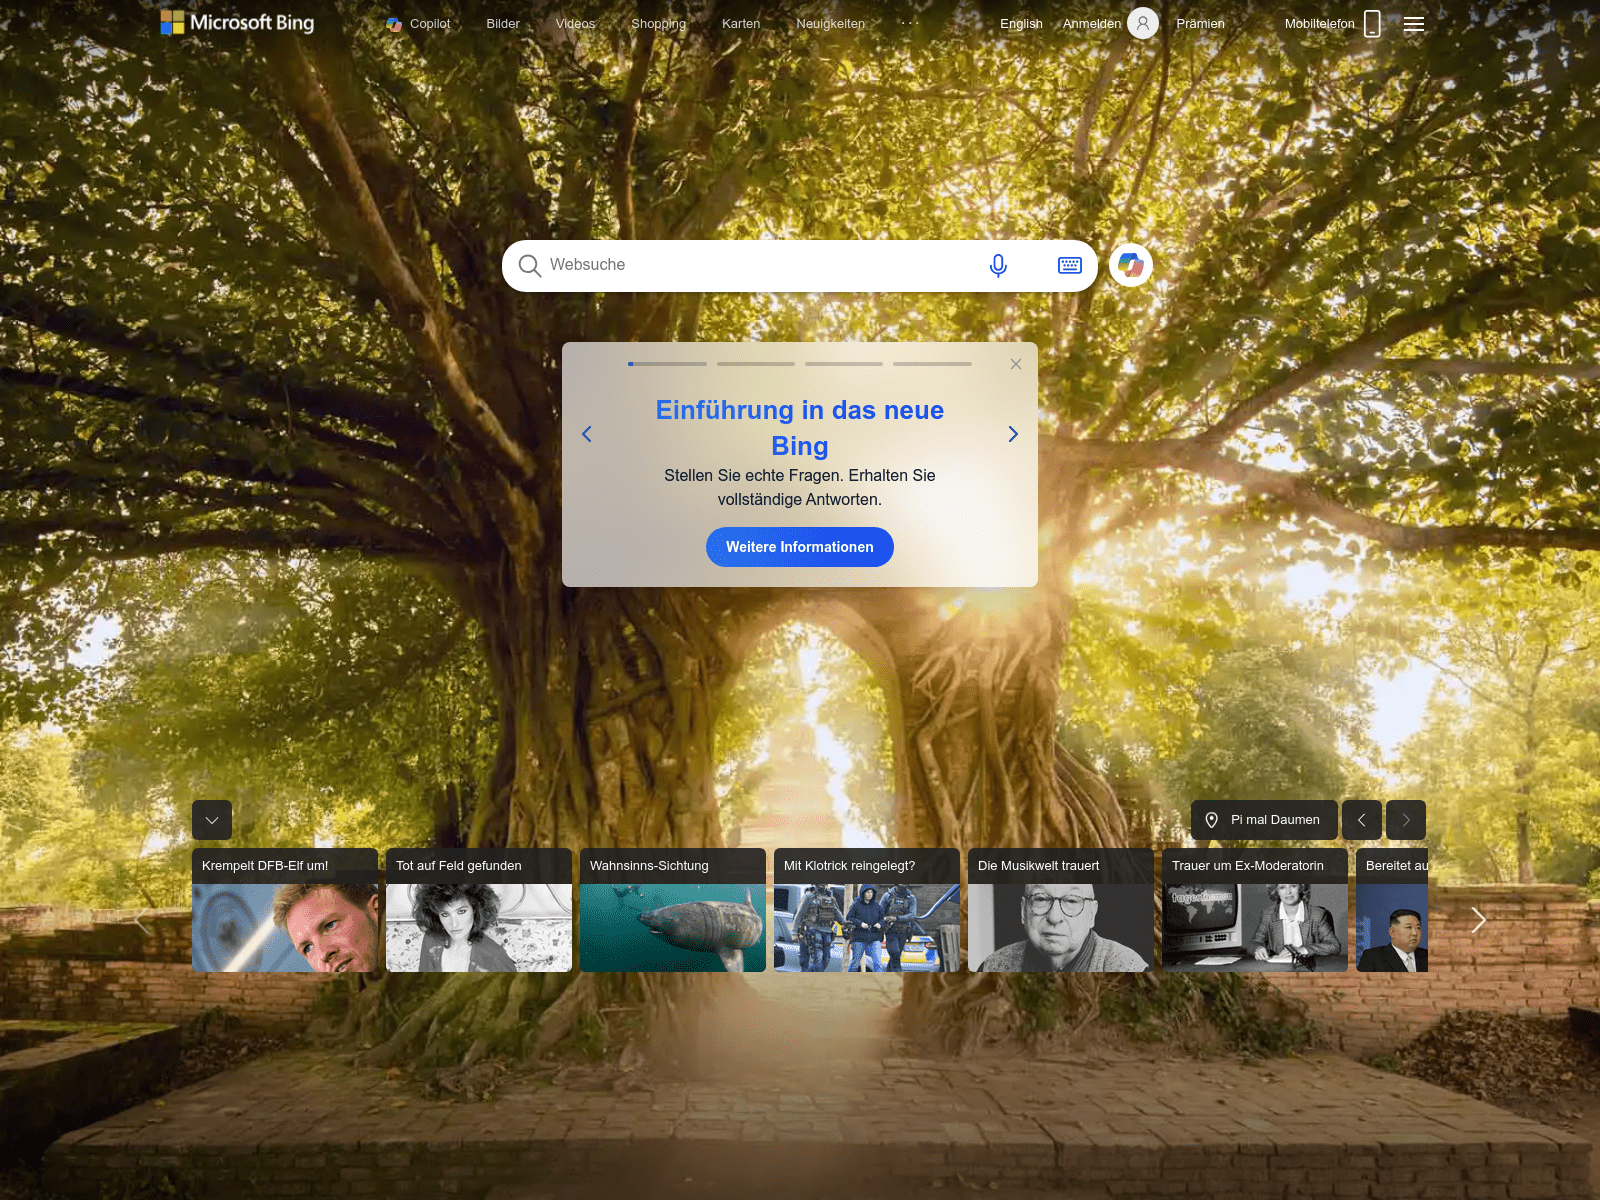
Task: Advance the news carousel with the right arrow
Action: coord(1478,920)
